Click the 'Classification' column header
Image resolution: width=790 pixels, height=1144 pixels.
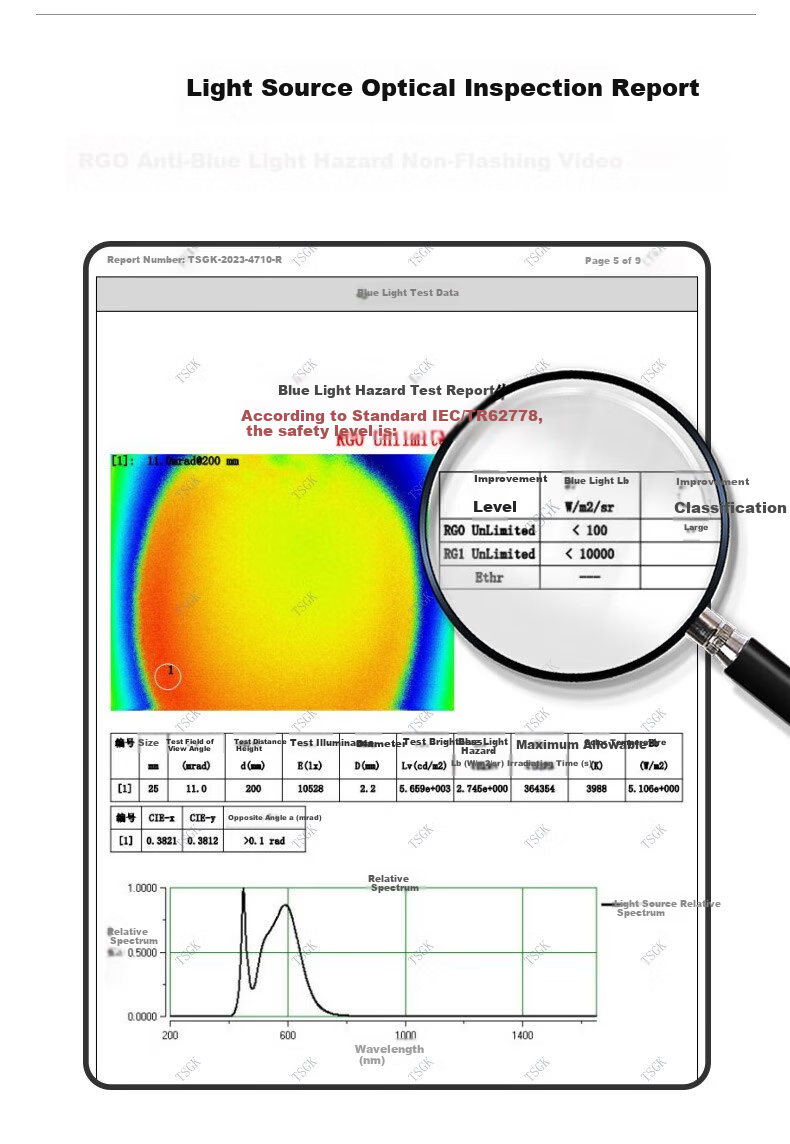point(729,508)
